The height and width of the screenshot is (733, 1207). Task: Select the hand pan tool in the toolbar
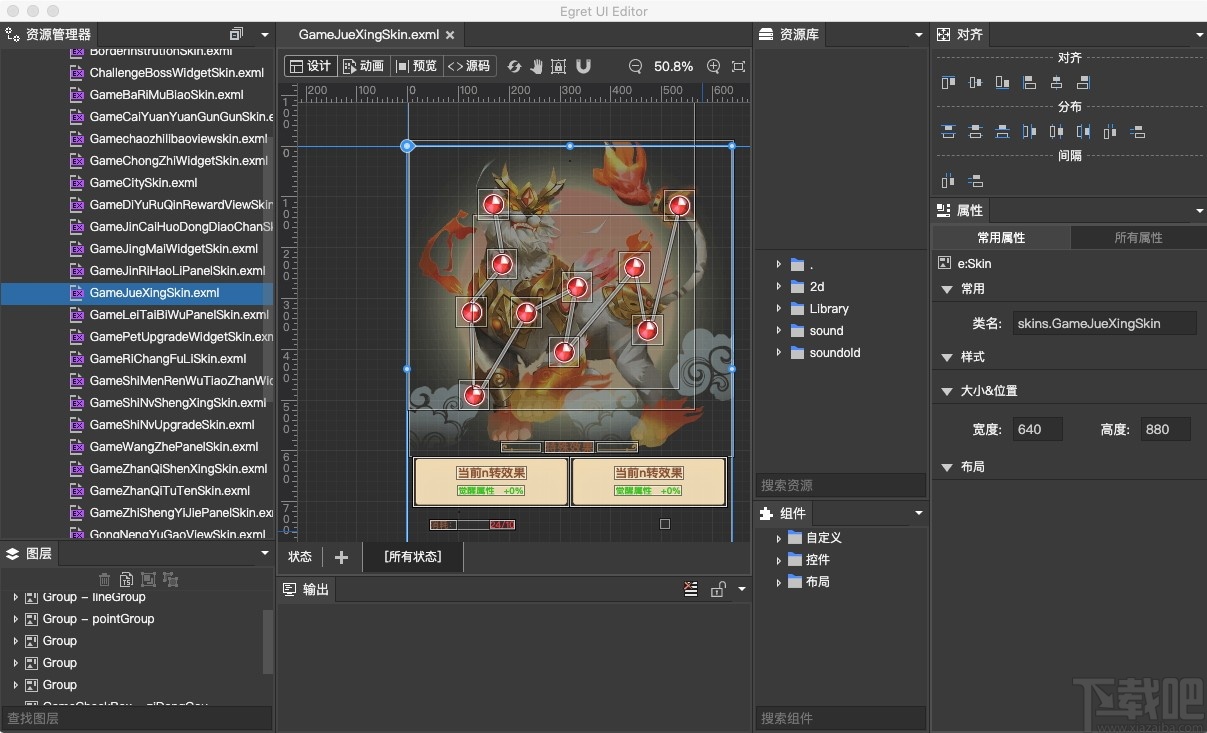536,66
